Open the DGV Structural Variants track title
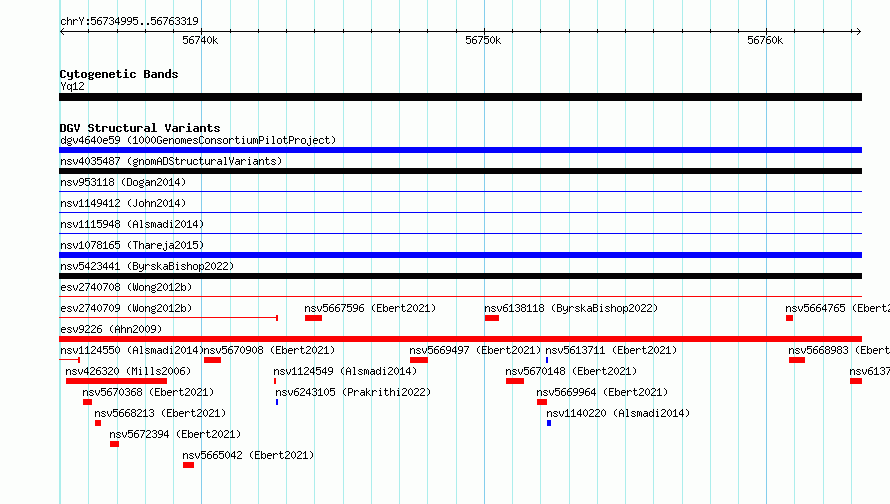This screenshot has width=890, height=504. tap(140, 128)
